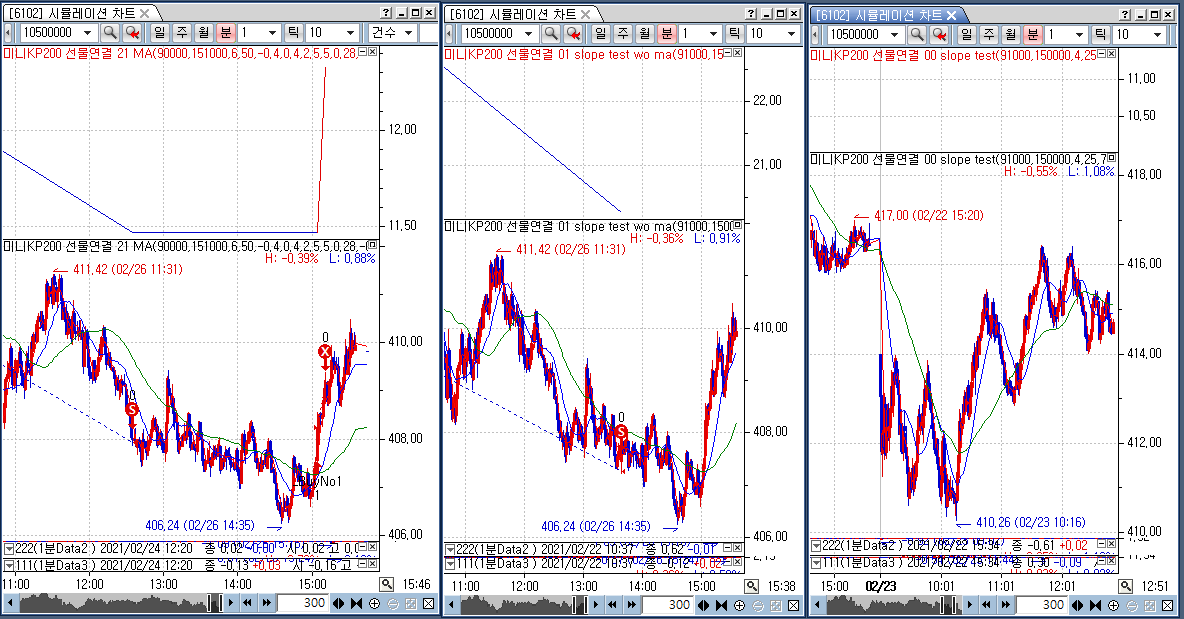Toggle the 분 (minute) period in left chart
The width and height of the screenshot is (1184, 619).
225,33
